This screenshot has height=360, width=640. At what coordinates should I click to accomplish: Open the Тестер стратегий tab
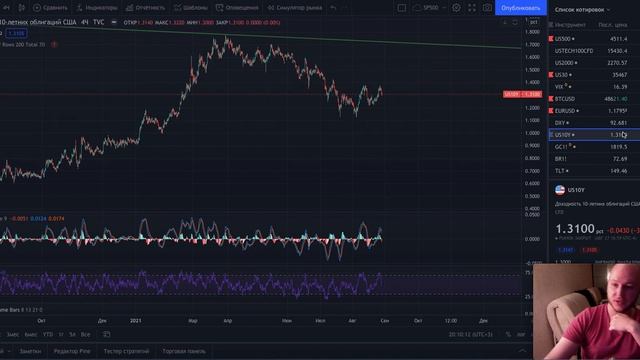[126, 351]
